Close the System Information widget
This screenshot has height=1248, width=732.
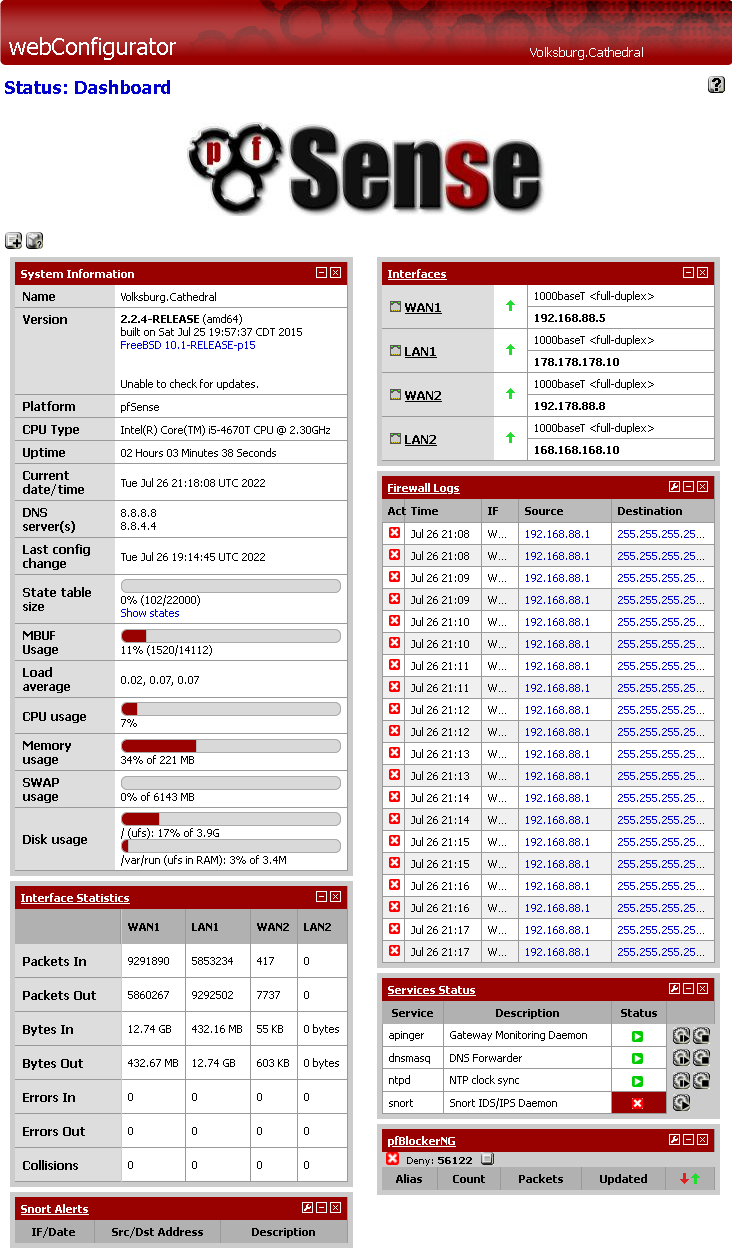[336, 272]
